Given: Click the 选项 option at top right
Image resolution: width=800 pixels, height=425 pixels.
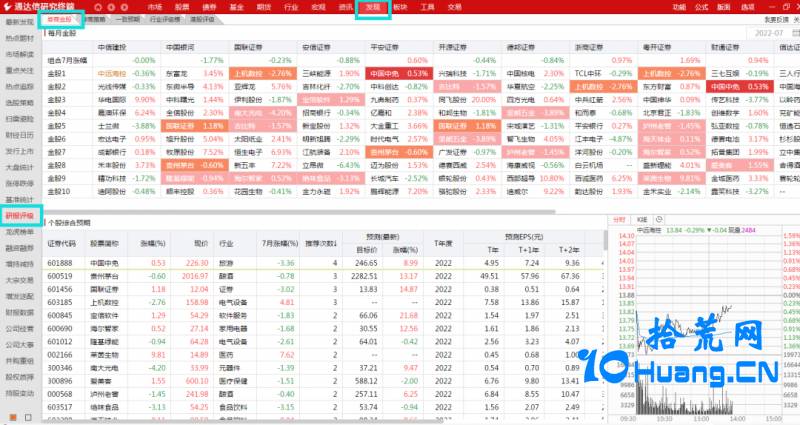Looking at the screenshot, I should coord(747,7).
